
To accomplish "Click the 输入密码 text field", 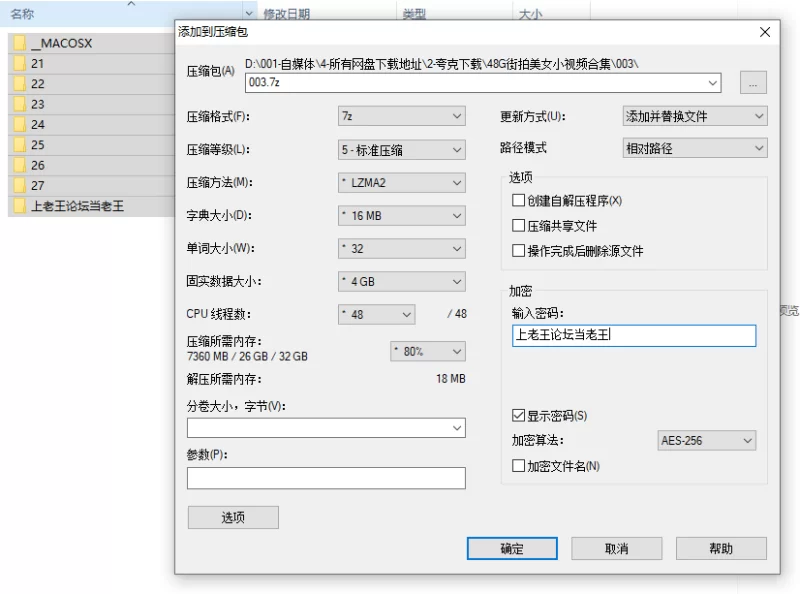I will pos(634,336).
